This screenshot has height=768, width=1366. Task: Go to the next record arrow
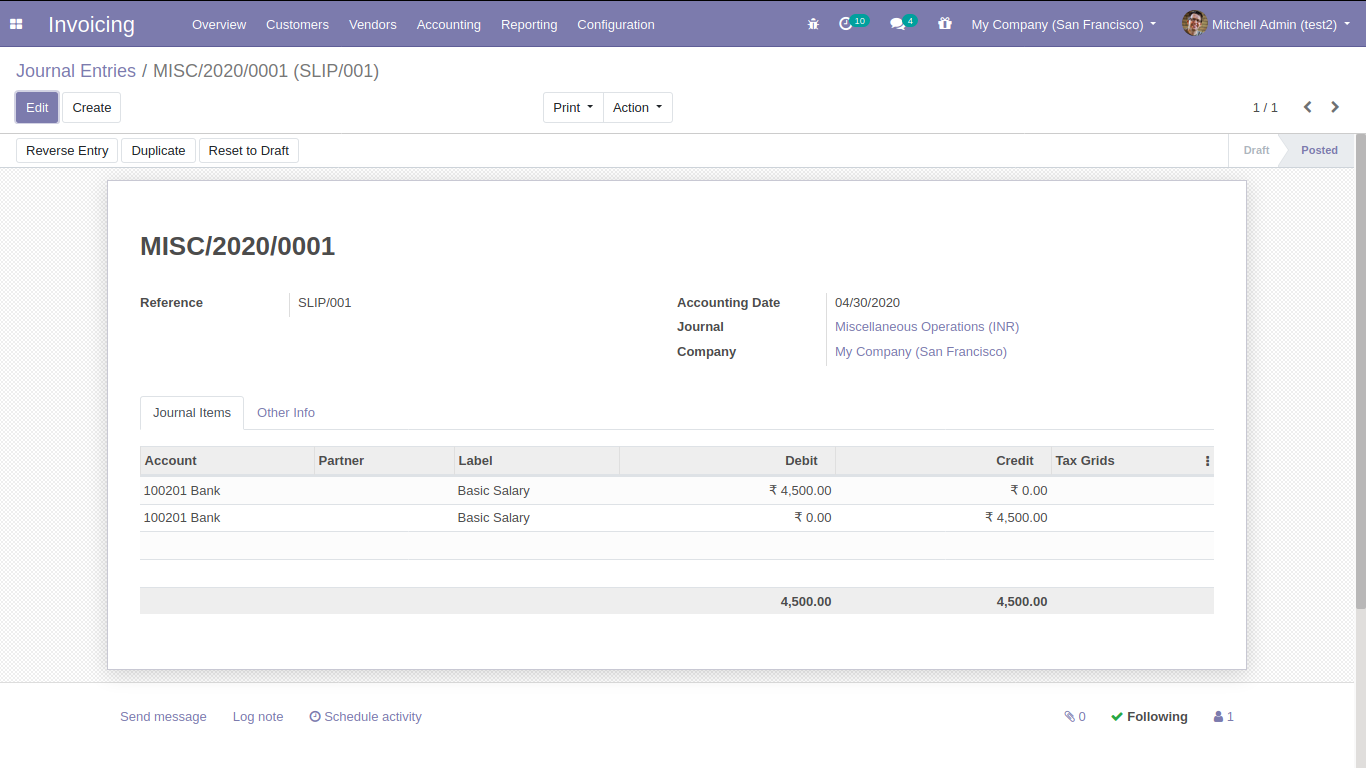pyautogui.click(x=1335, y=107)
